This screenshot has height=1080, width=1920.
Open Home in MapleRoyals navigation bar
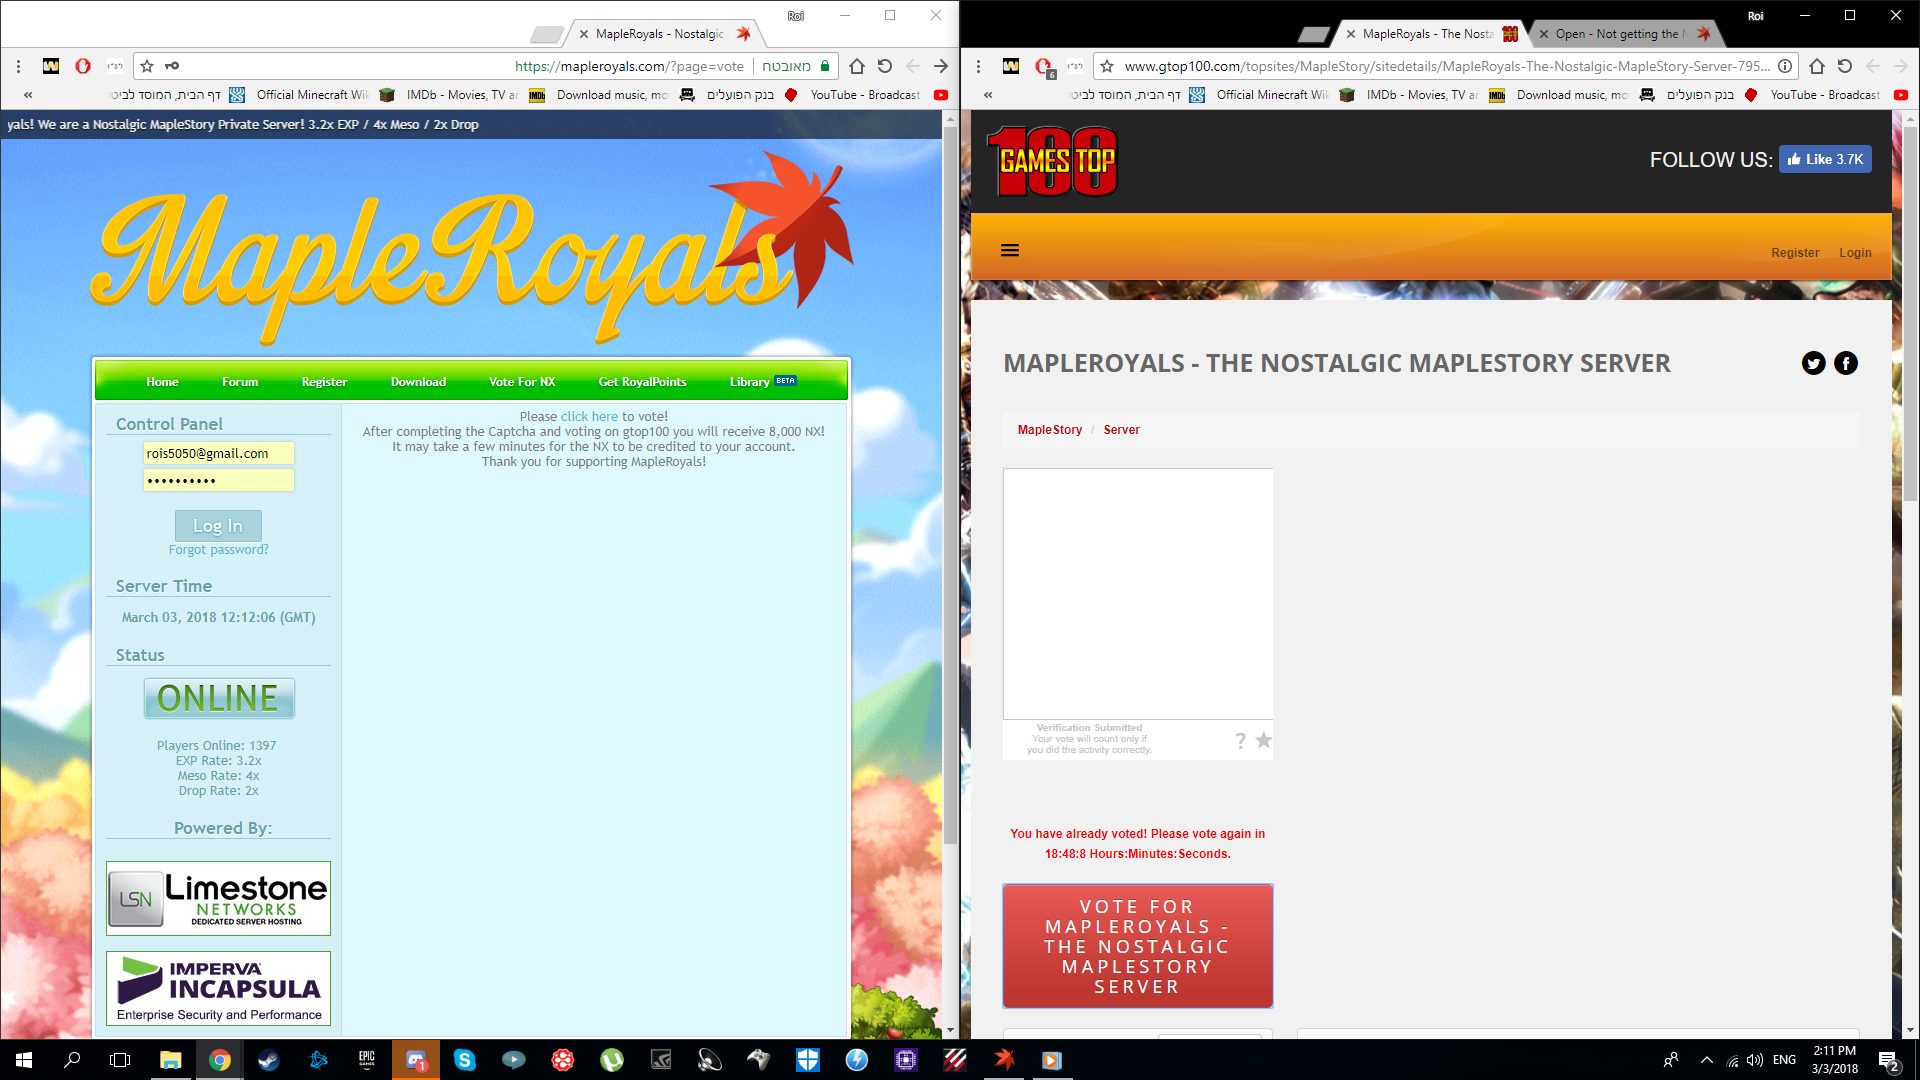(x=162, y=382)
